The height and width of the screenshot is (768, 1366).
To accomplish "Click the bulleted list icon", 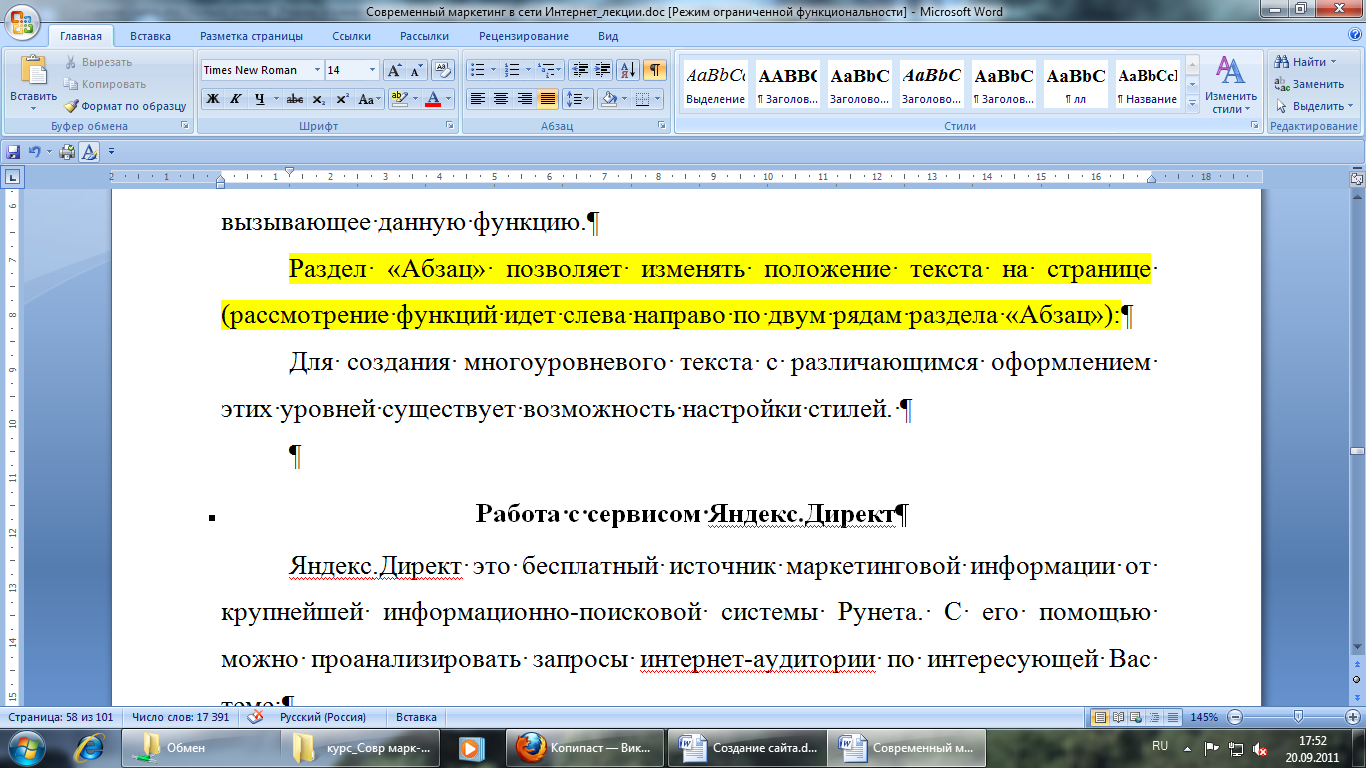I will pos(477,70).
